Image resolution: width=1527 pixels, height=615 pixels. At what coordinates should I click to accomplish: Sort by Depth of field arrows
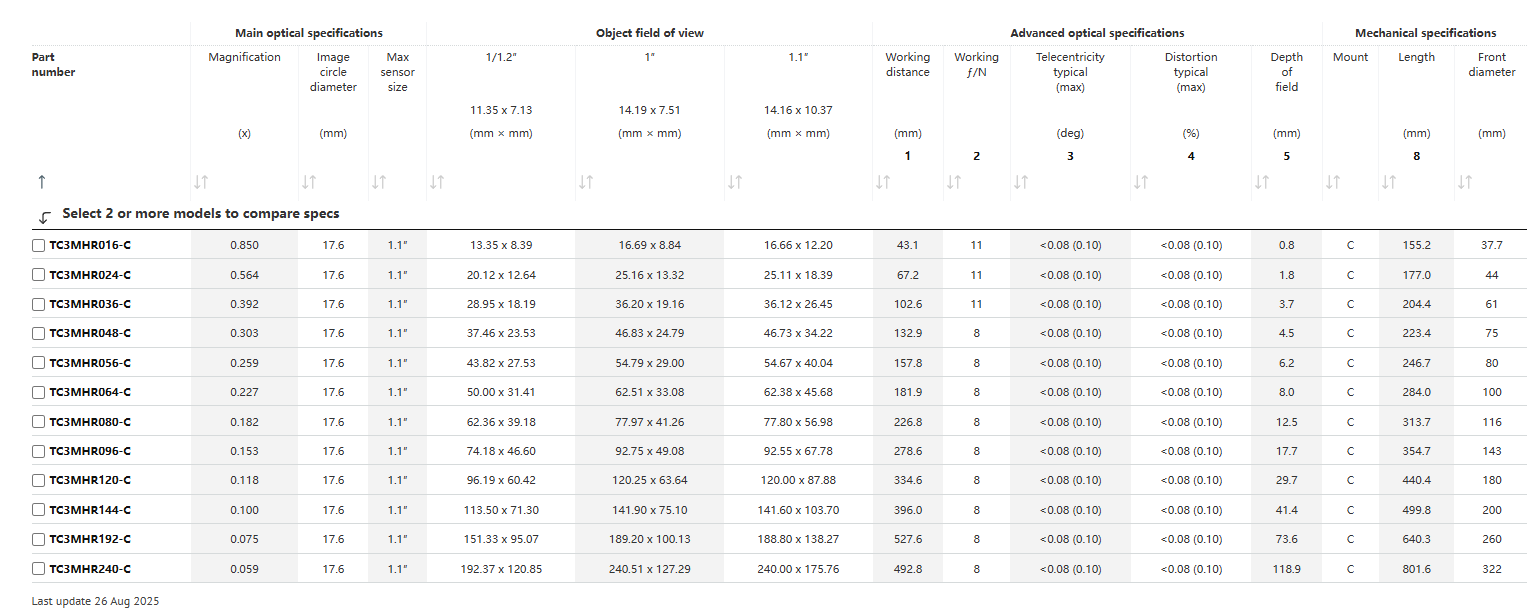click(1261, 182)
